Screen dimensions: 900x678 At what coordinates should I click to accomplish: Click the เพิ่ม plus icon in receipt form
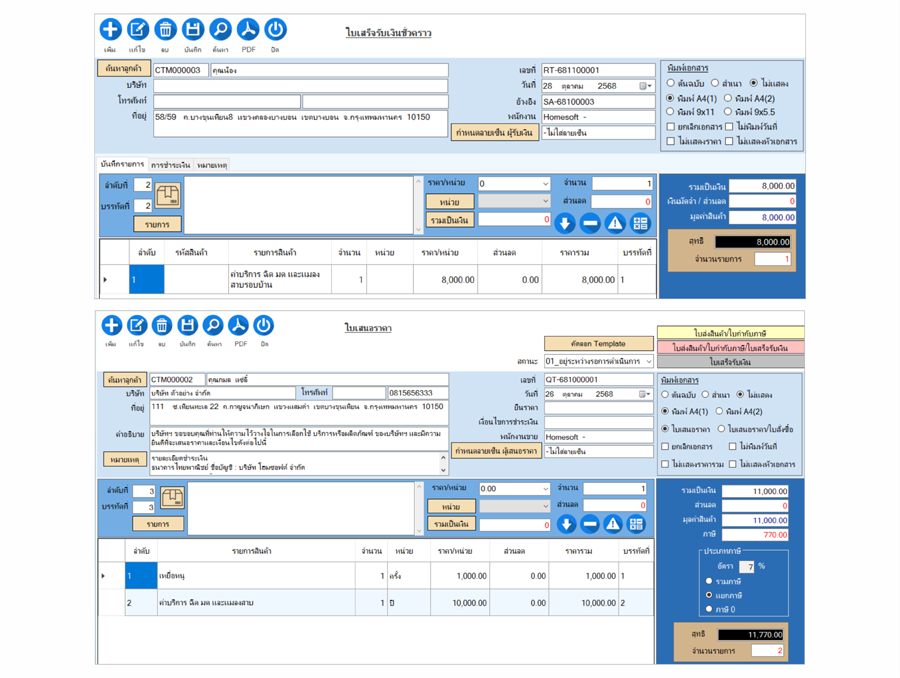click(110, 30)
